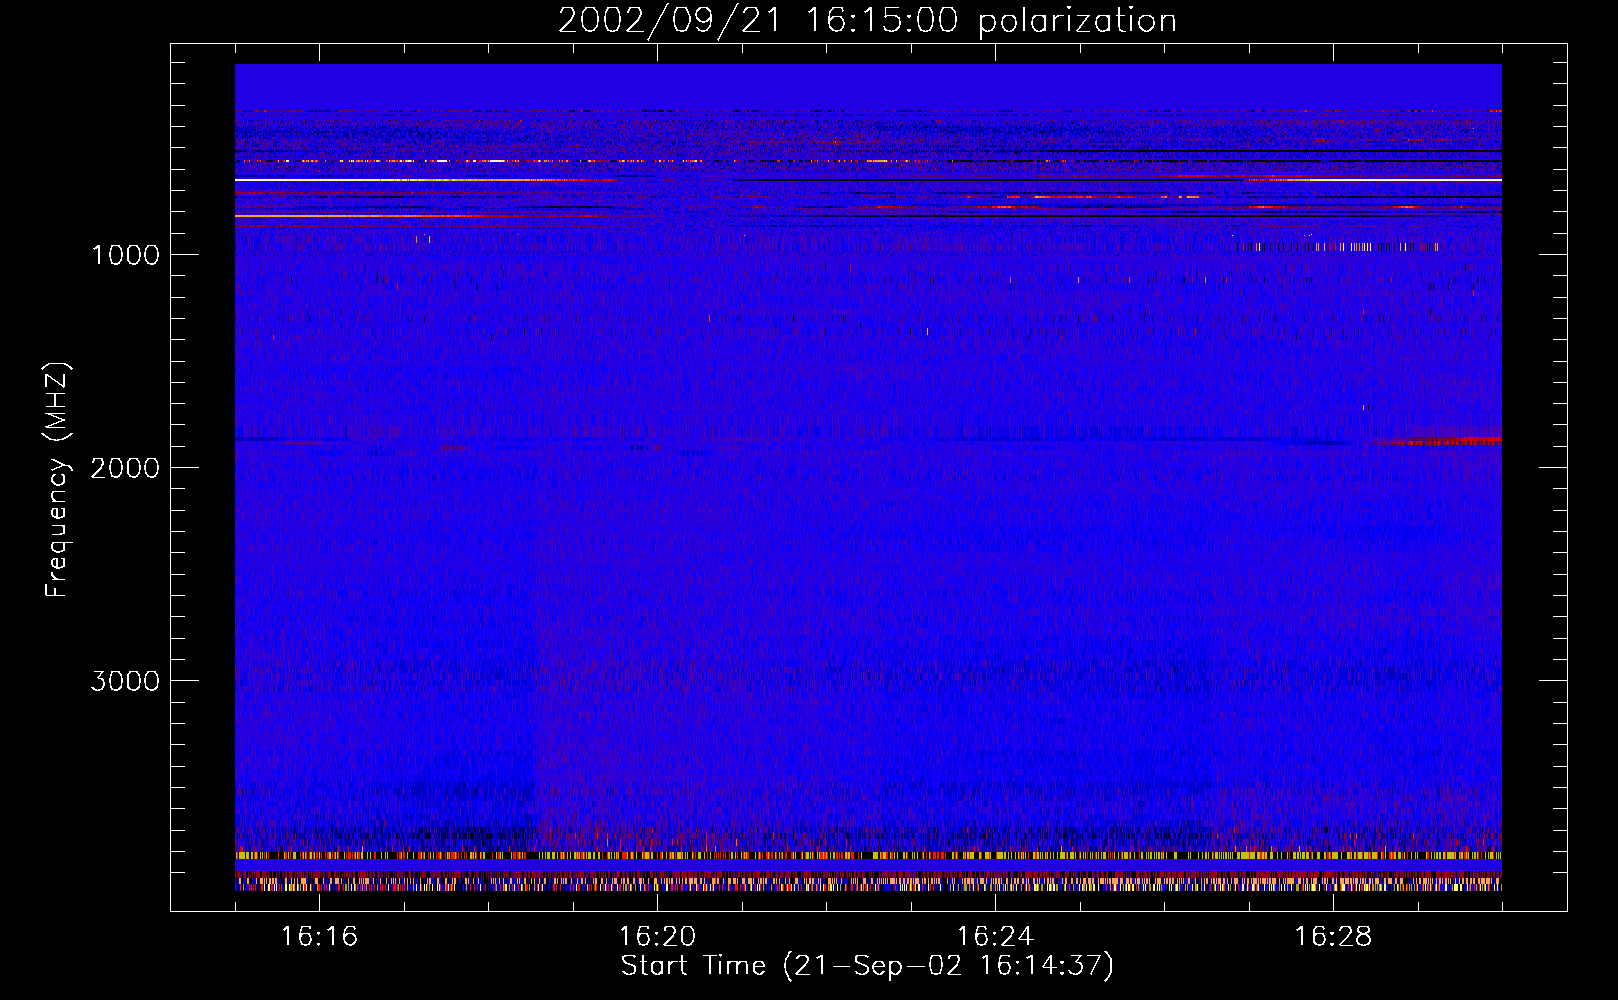The image size is (1618, 1000).
Task: Click the "Frequency (MHZ)" y-axis label
Action: 57,480
